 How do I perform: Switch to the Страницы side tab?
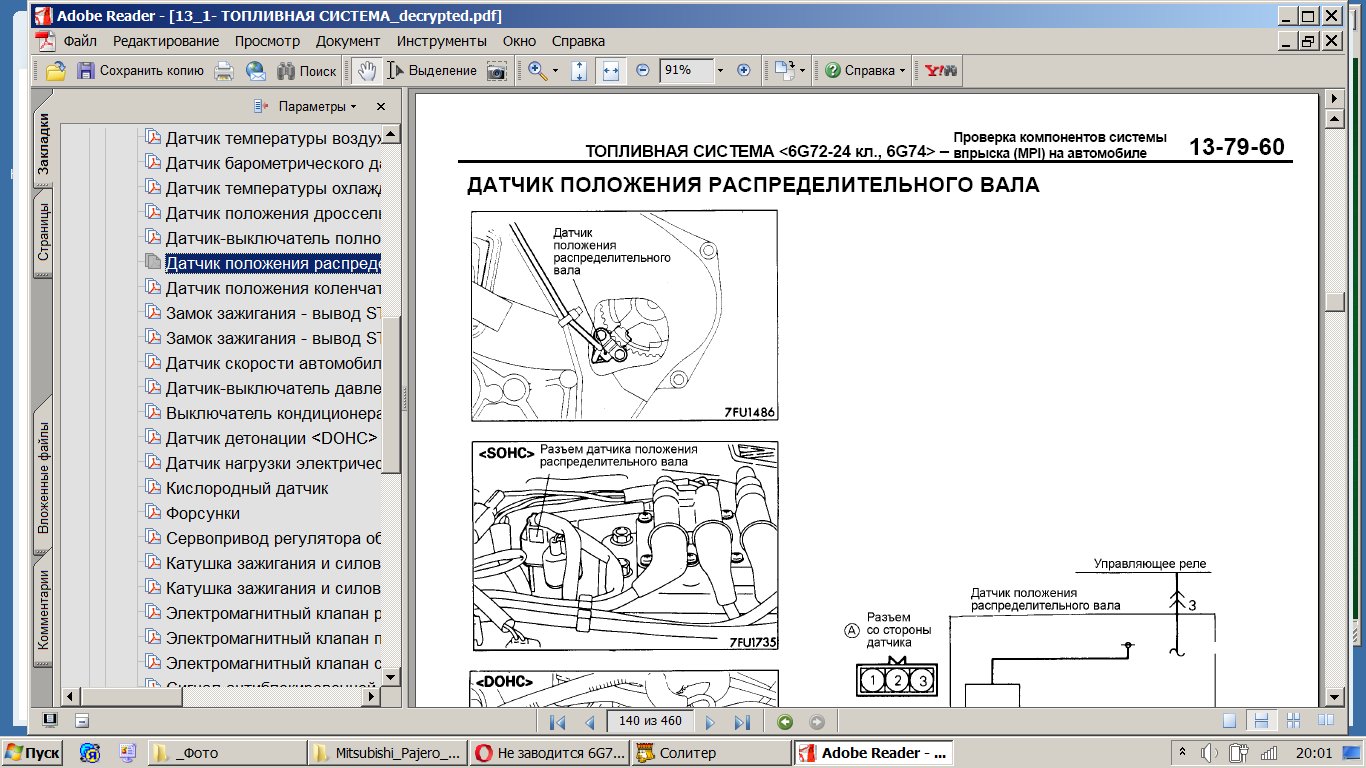tap(44, 232)
